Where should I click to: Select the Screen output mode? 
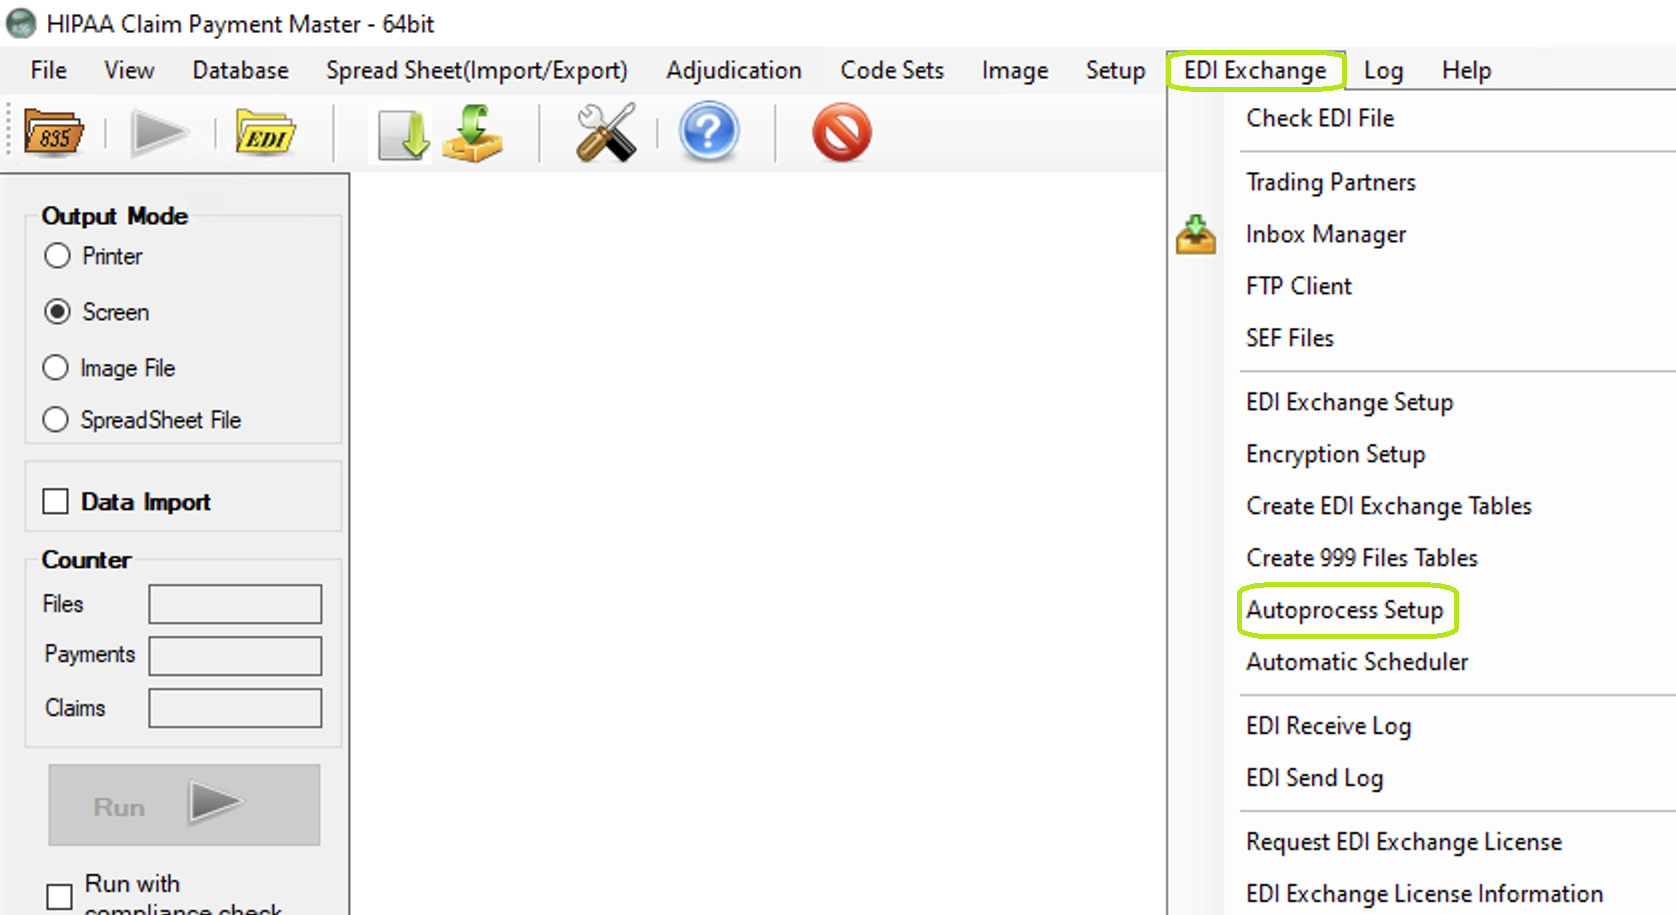tap(57, 312)
